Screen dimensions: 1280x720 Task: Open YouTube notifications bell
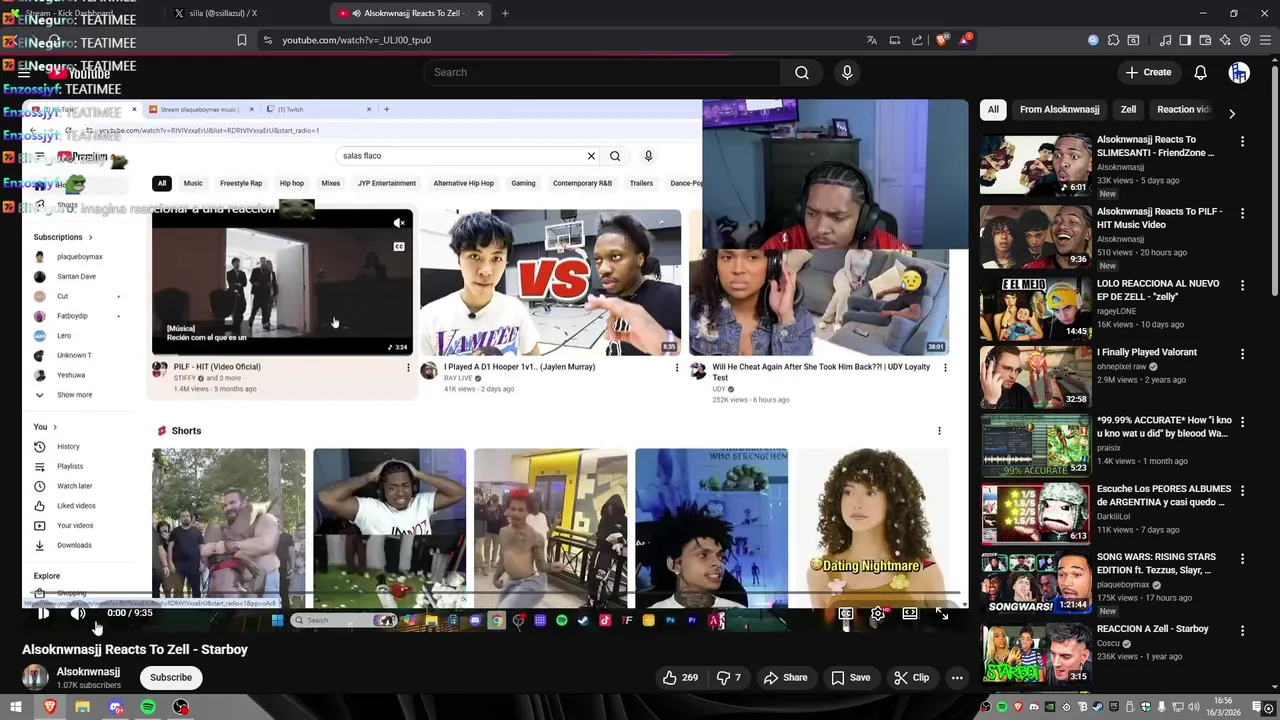click(x=1201, y=72)
